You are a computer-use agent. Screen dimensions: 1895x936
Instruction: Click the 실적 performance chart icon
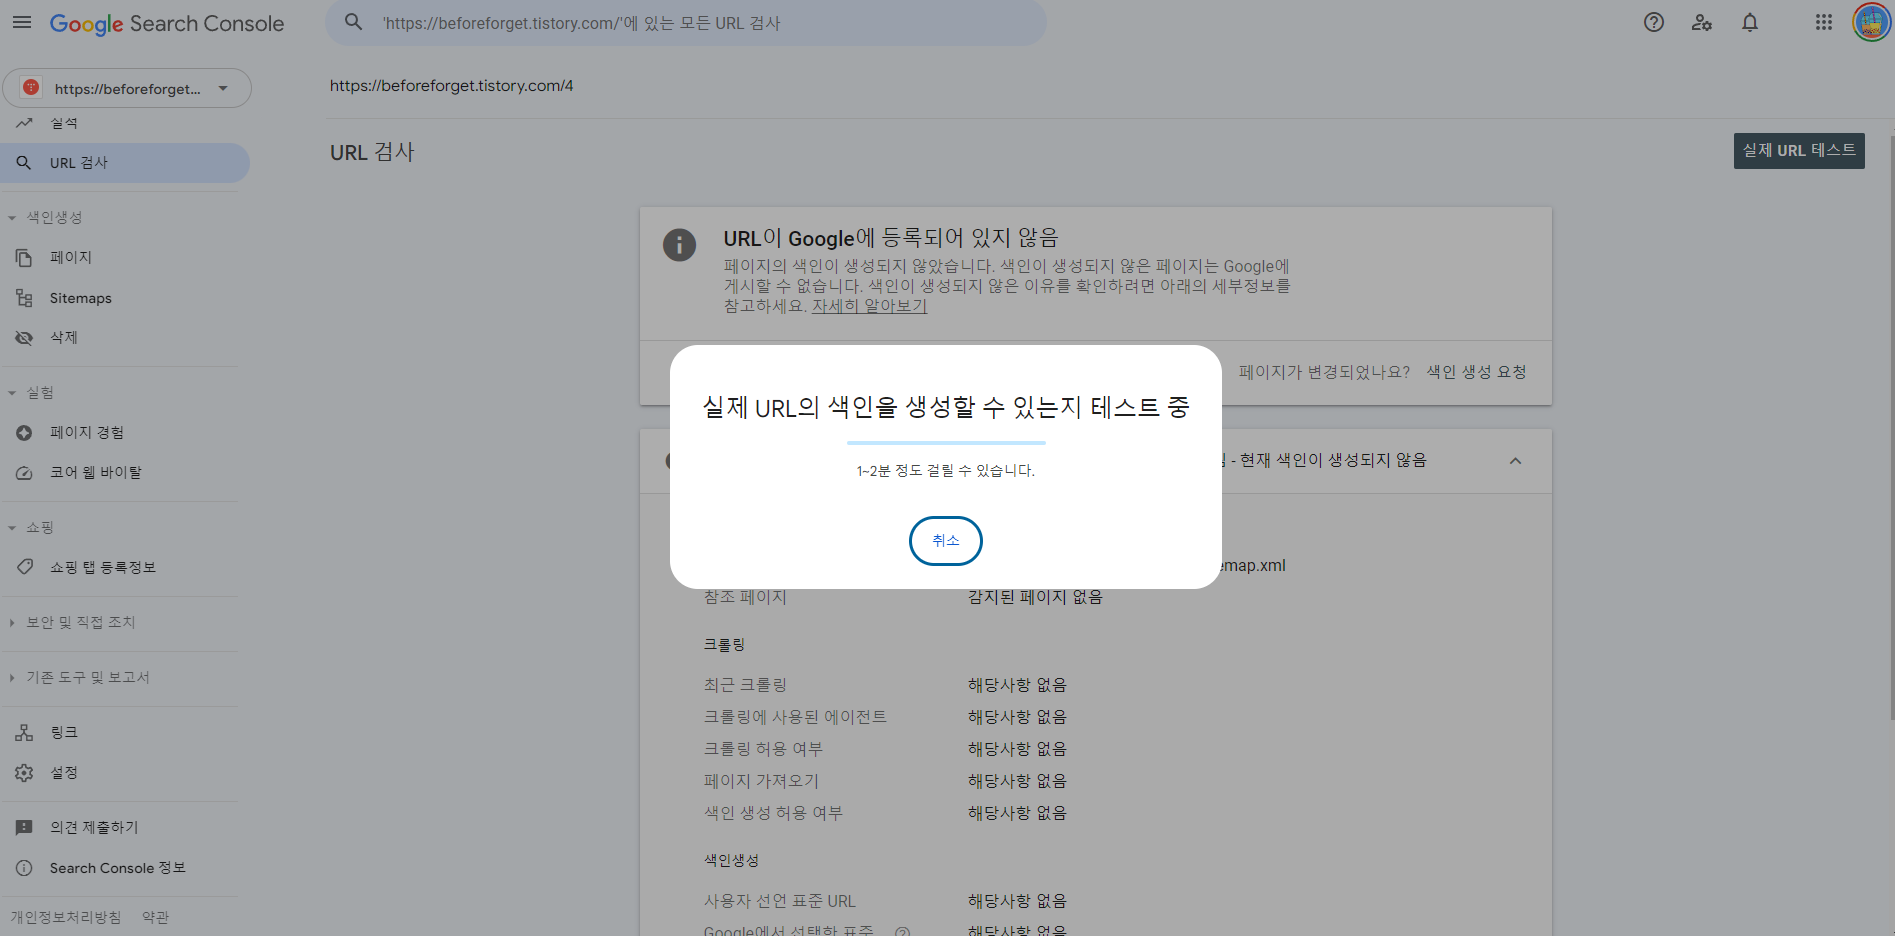[x=24, y=123]
